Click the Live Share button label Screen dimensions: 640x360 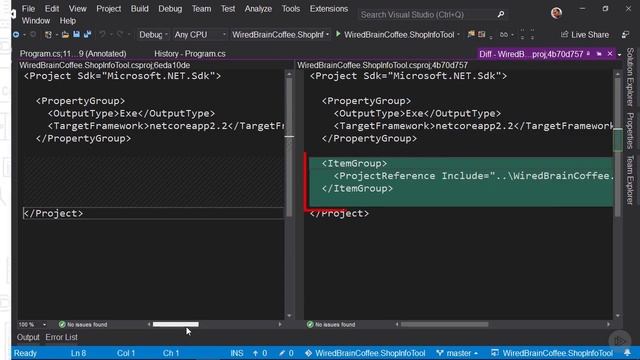point(590,35)
